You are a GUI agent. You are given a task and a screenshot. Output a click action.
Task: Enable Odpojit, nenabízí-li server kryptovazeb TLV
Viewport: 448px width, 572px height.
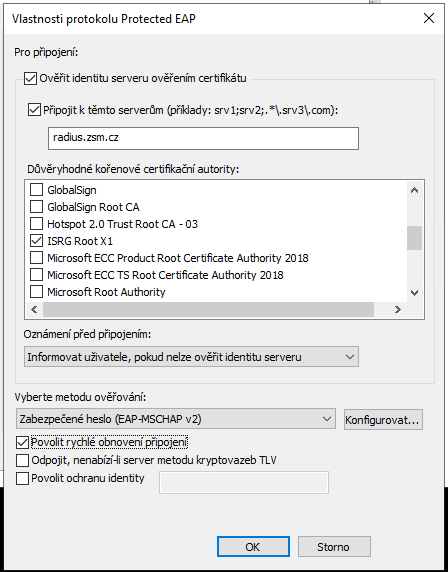22,460
